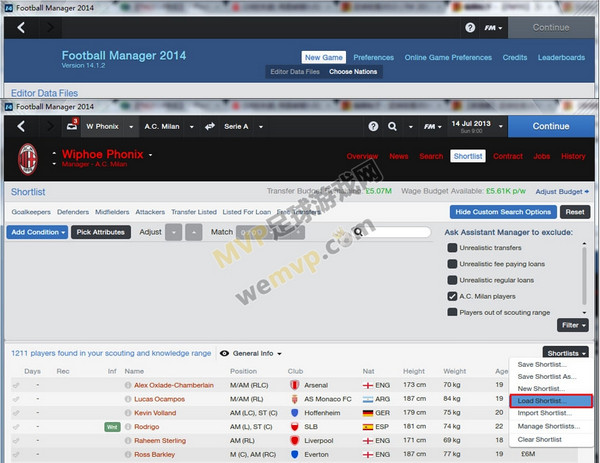The image size is (600, 463).
Task: Expand date 14 Jul 2013 dropdown
Action: tap(500, 126)
